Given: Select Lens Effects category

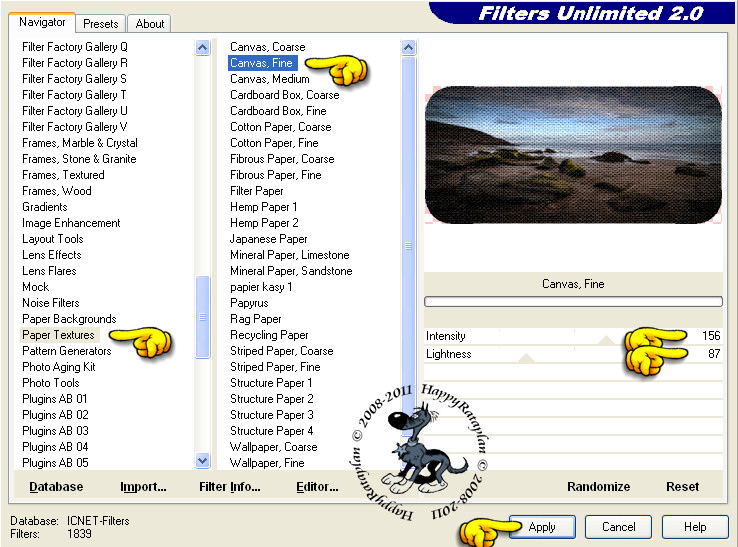Looking at the screenshot, I should [x=52, y=255].
